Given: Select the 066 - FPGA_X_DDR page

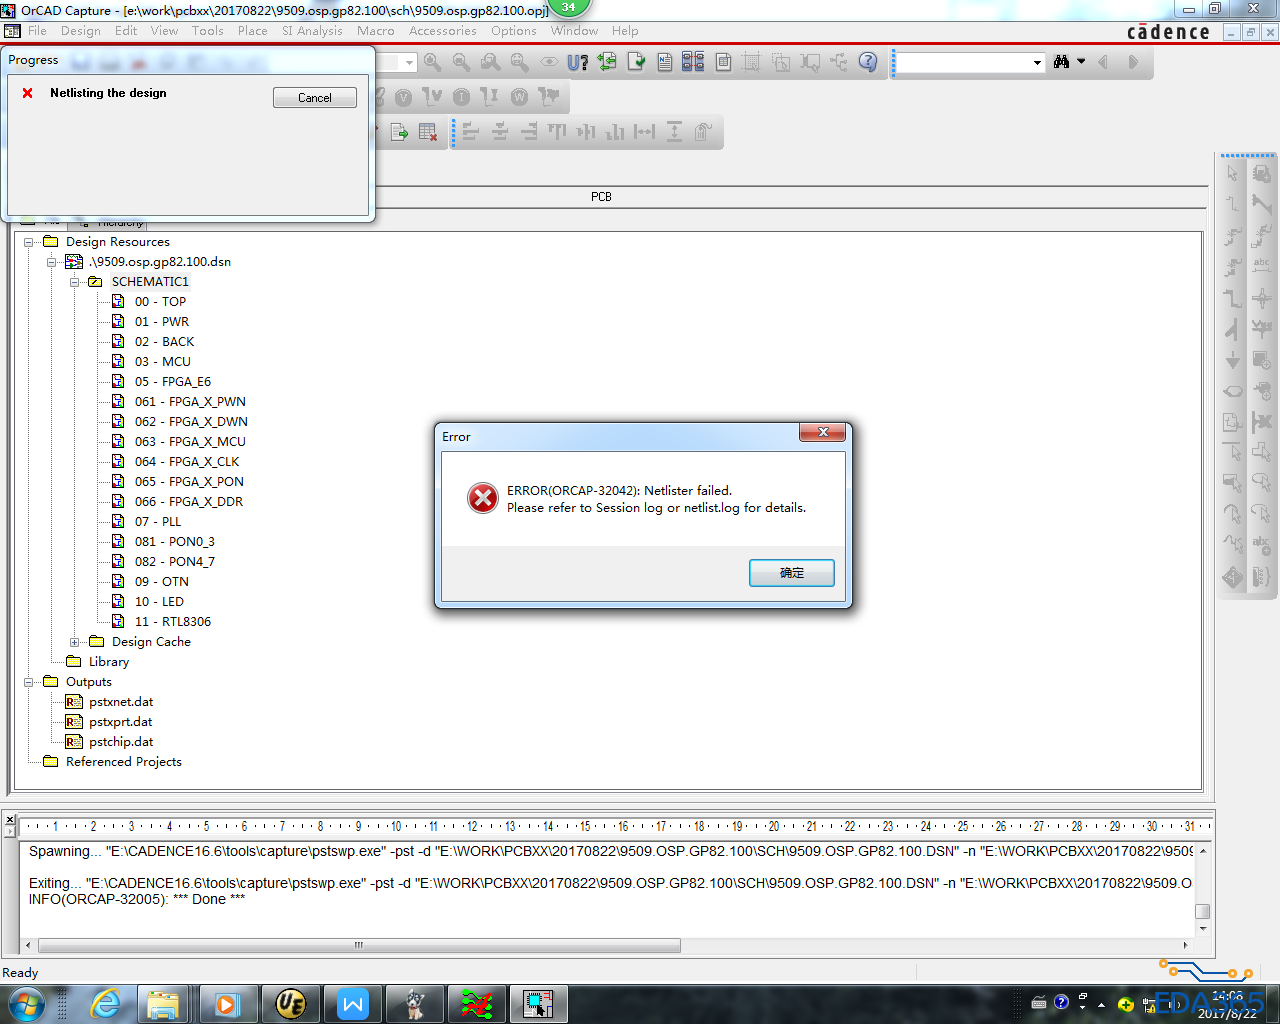Looking at the screenshot, I should point(189,502).
